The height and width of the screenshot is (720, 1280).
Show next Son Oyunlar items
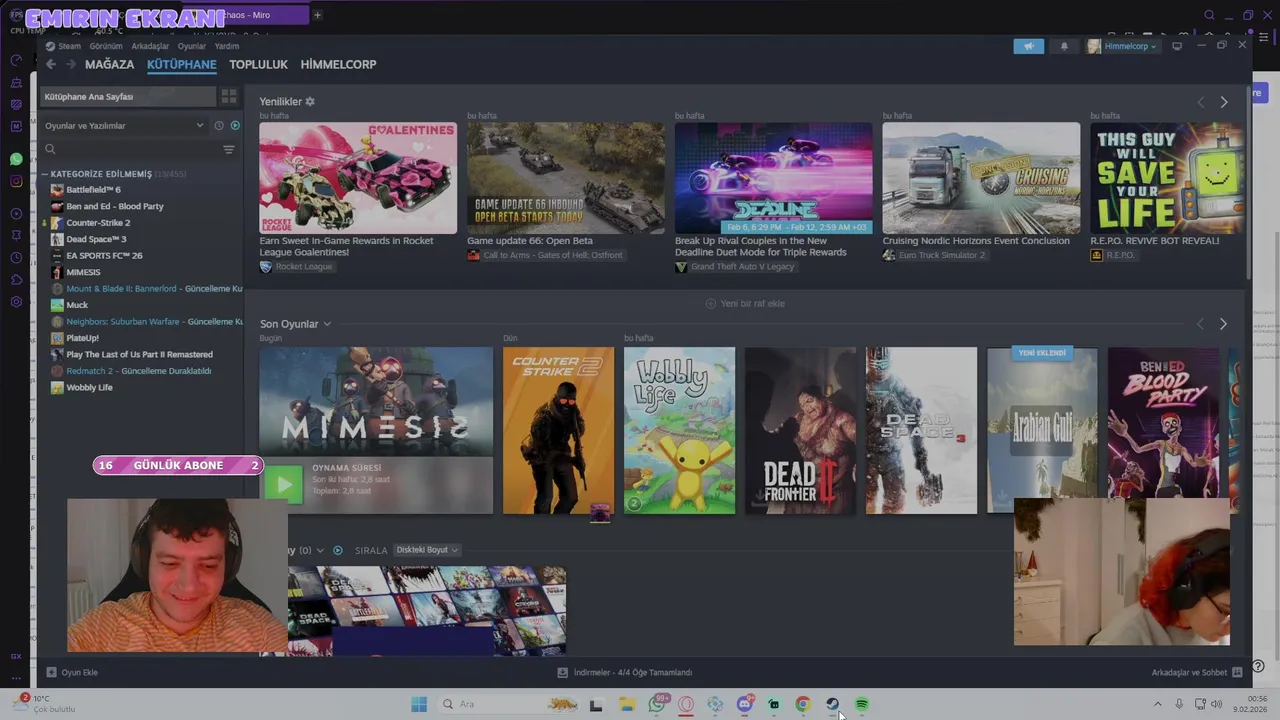tap(1223, 324)
